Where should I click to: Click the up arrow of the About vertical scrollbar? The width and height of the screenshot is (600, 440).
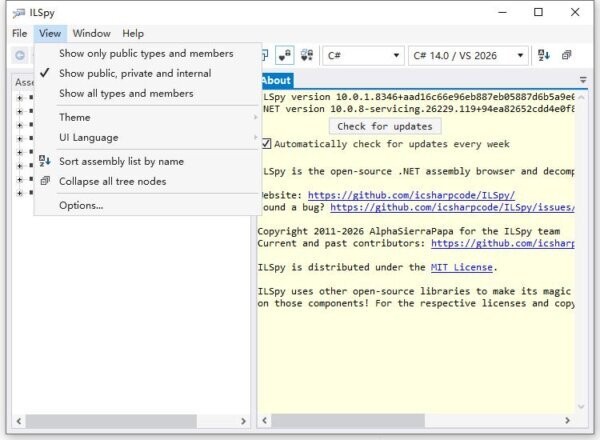coord(581,97)
